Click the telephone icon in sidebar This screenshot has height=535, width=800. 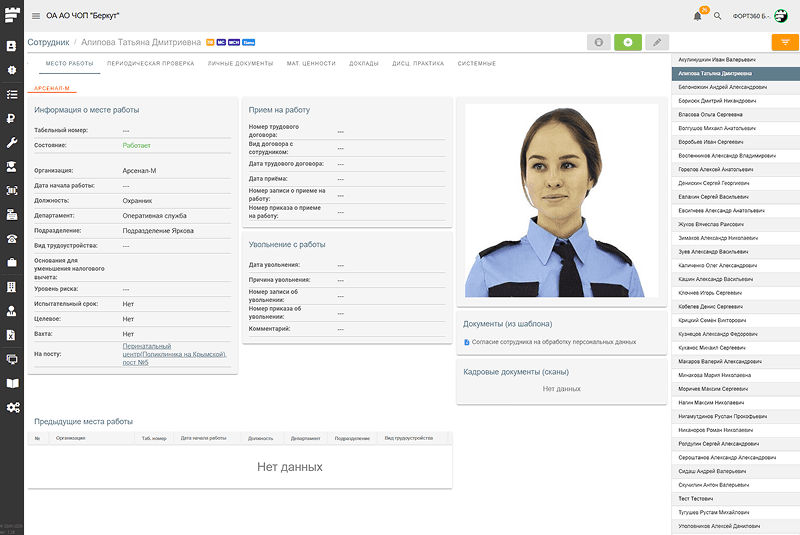pos(12,239)
